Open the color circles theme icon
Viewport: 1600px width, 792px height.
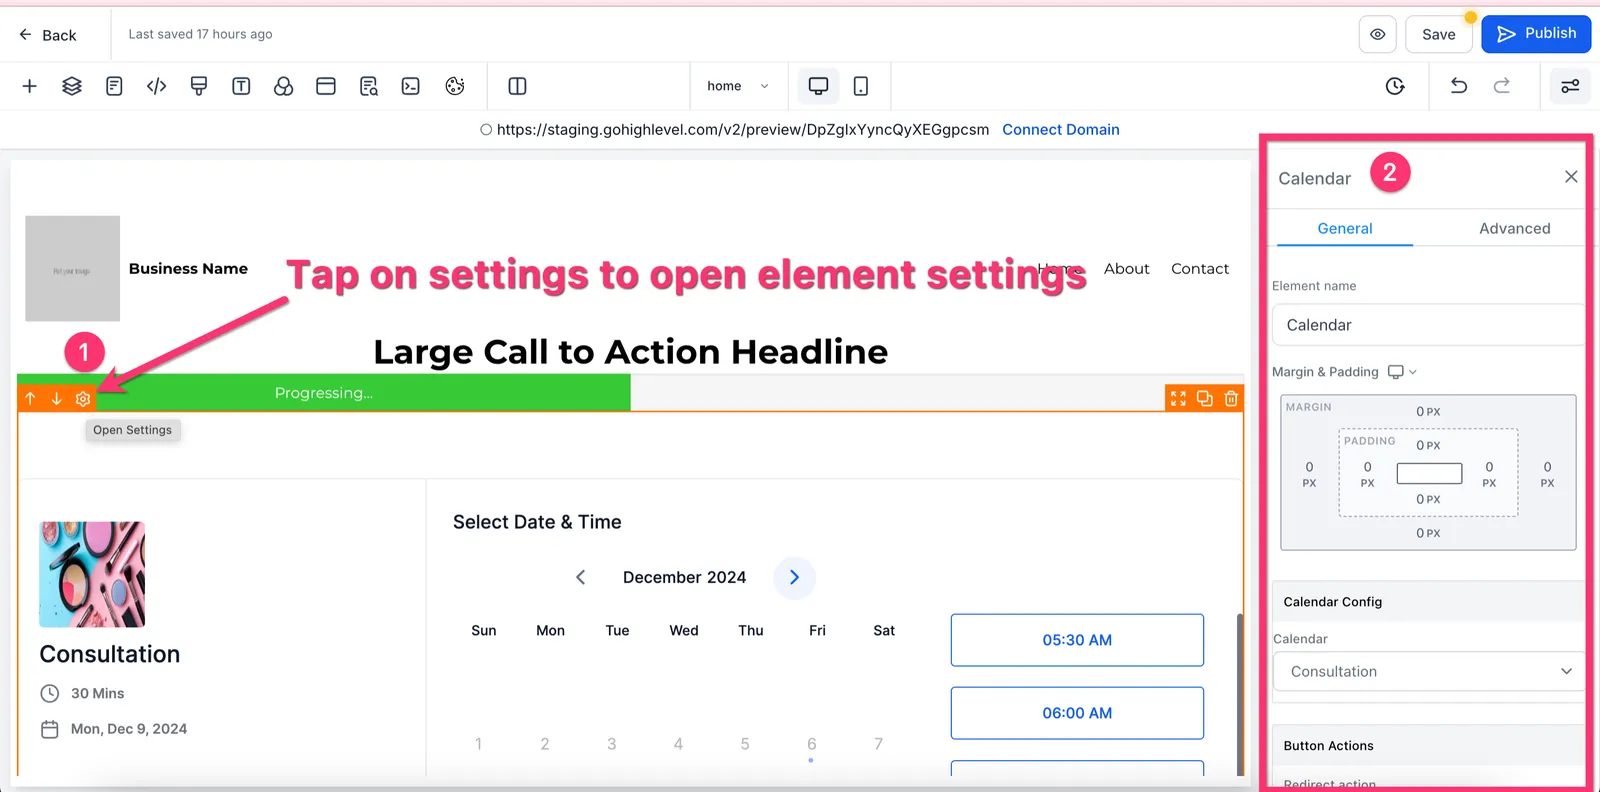point(284,86)
